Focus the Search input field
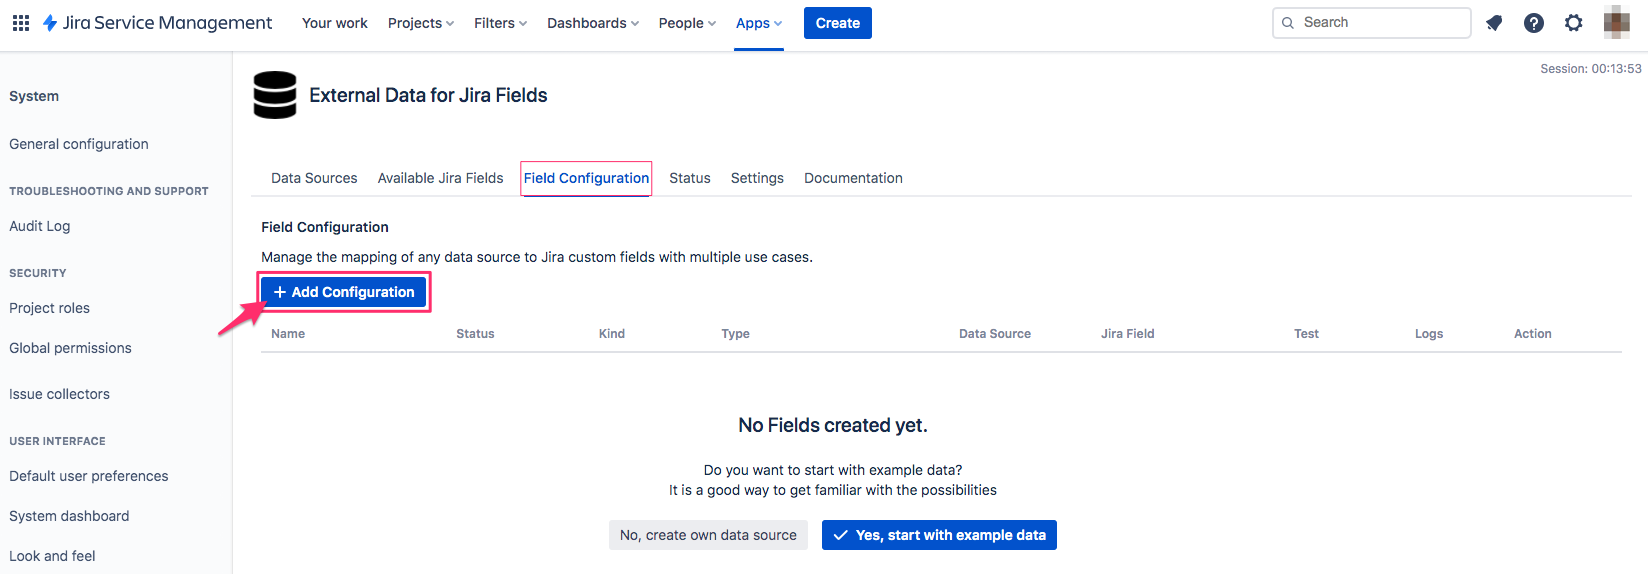This screenshot has height=574, width=1648. pyautogui.click(x=1372, y=22)
